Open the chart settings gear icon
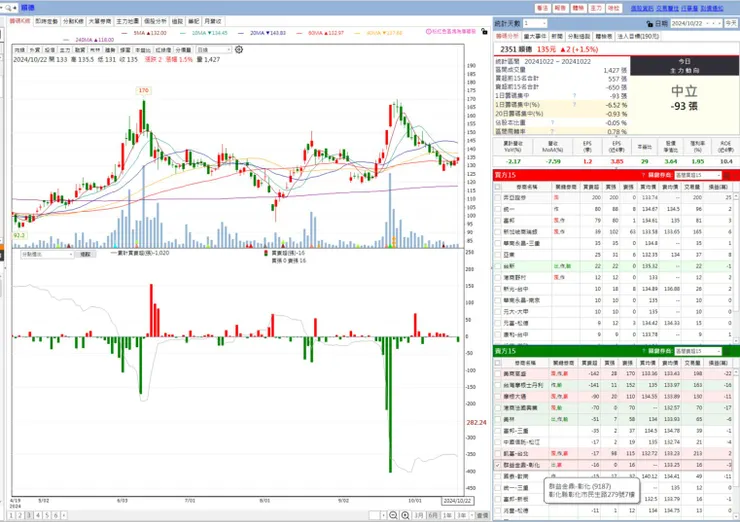Viewport: 740px width, 522px height. pos(239,50)
